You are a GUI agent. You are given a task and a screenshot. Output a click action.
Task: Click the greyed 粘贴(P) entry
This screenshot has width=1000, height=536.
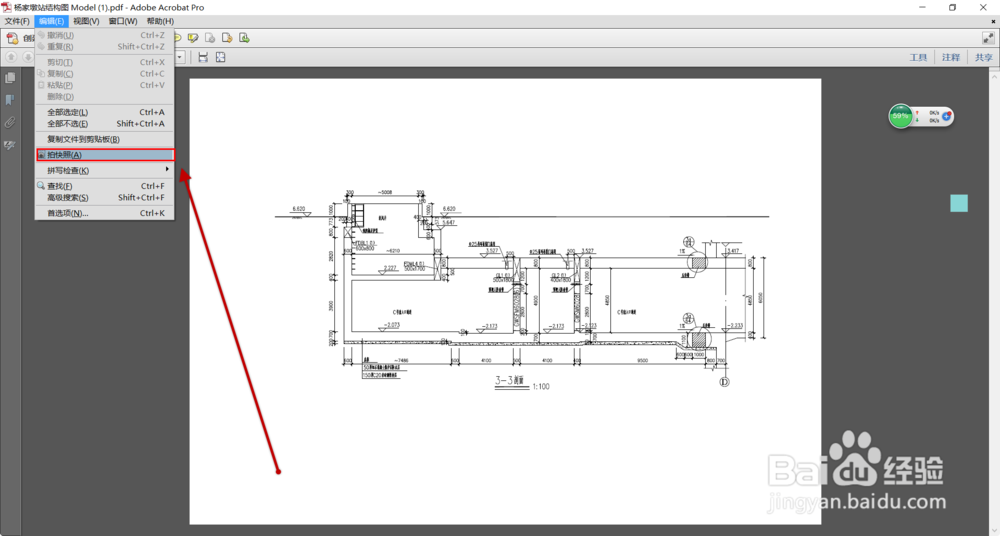[x=105, y=85]
